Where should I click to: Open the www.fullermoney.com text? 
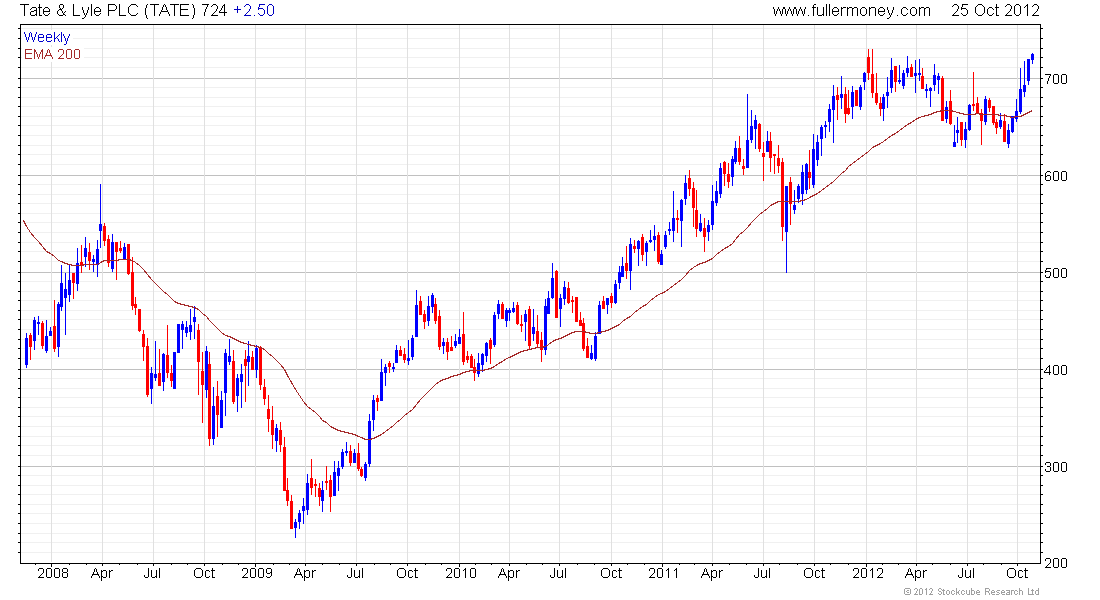point(851,11)
